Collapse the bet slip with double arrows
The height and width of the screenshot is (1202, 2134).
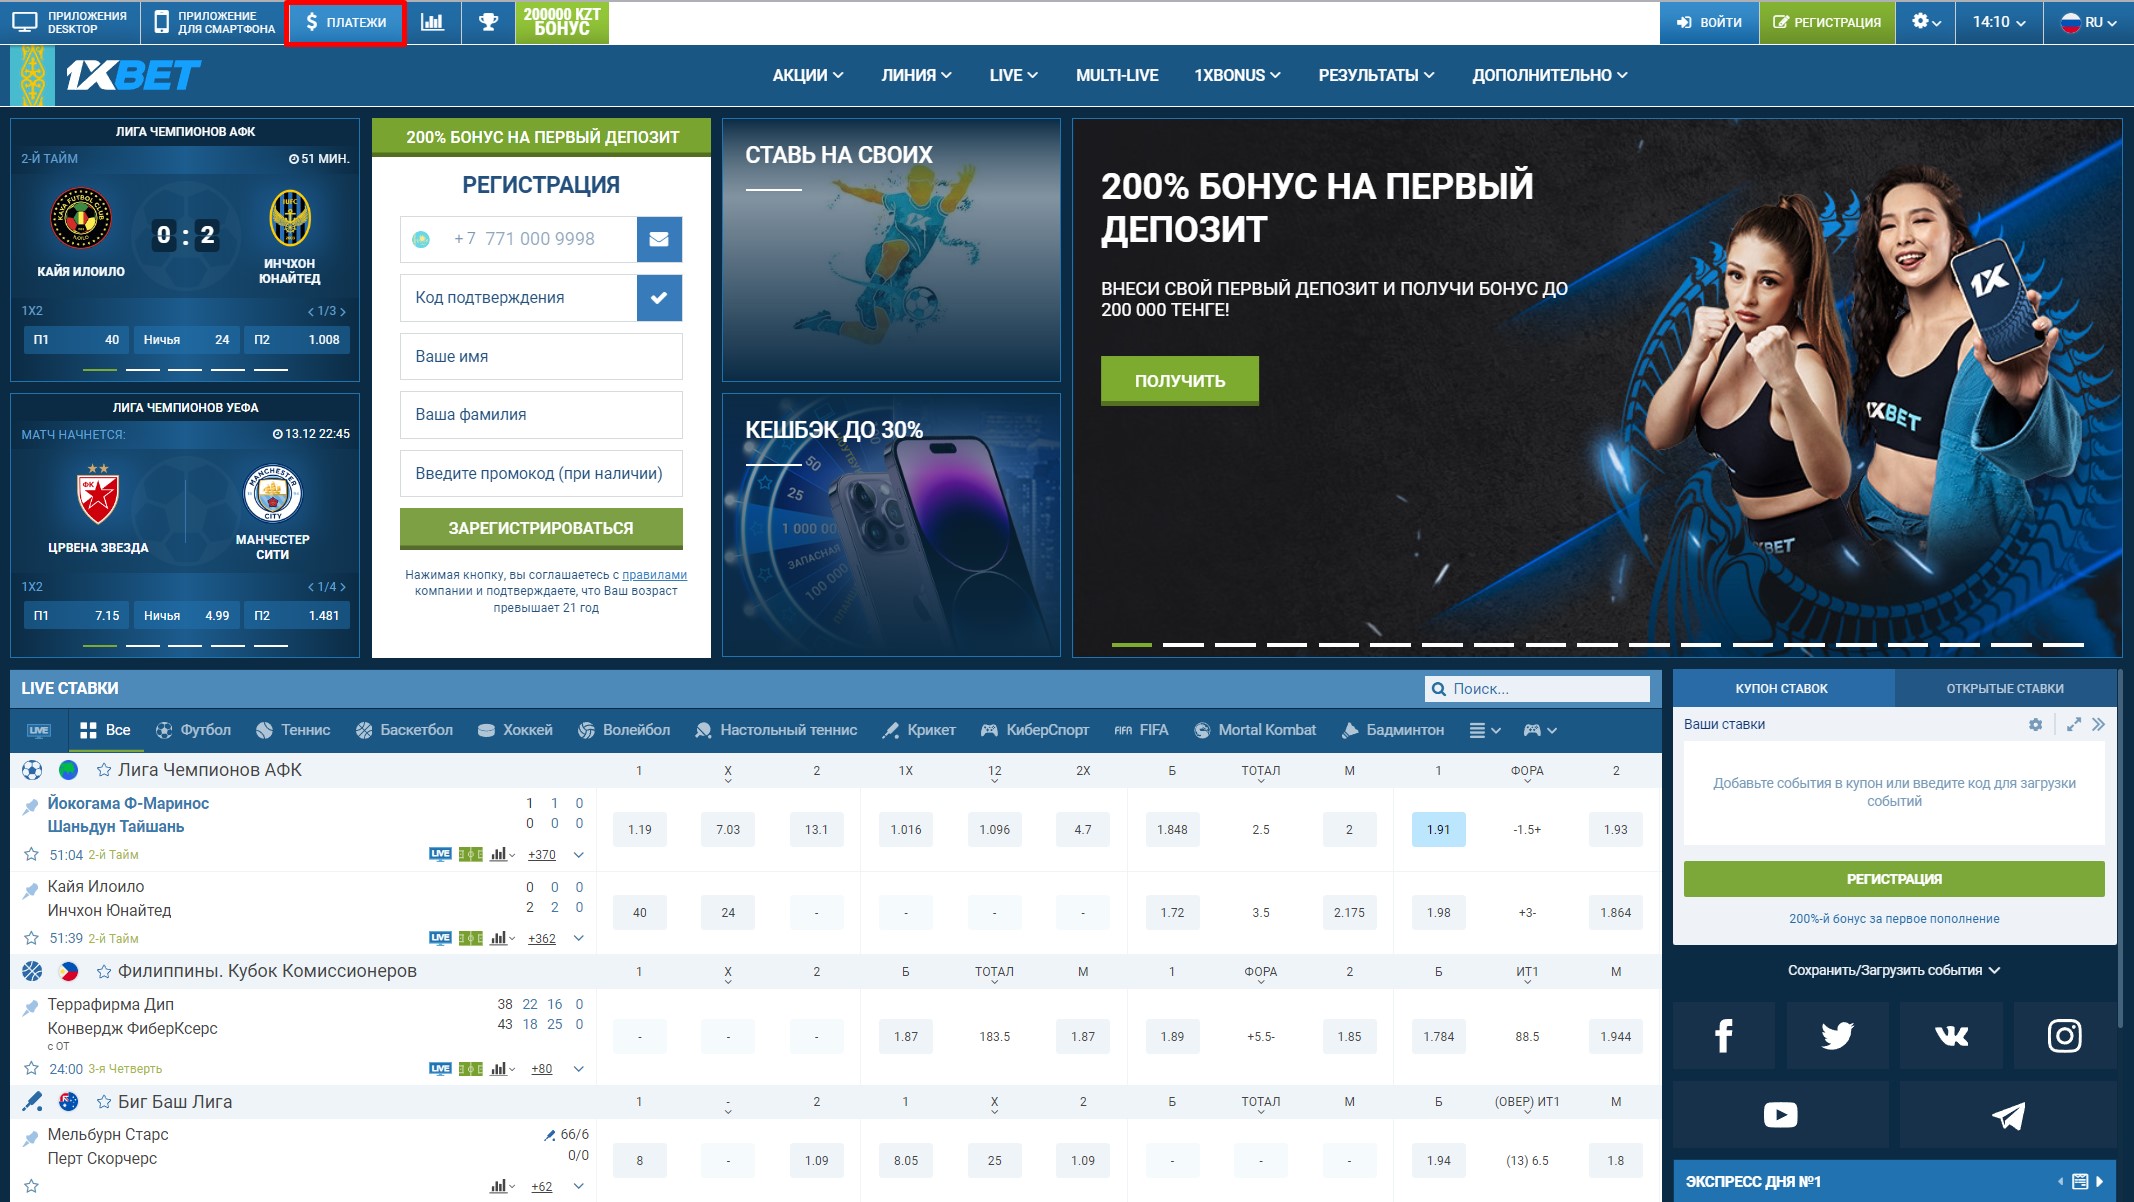(2098, 724)
